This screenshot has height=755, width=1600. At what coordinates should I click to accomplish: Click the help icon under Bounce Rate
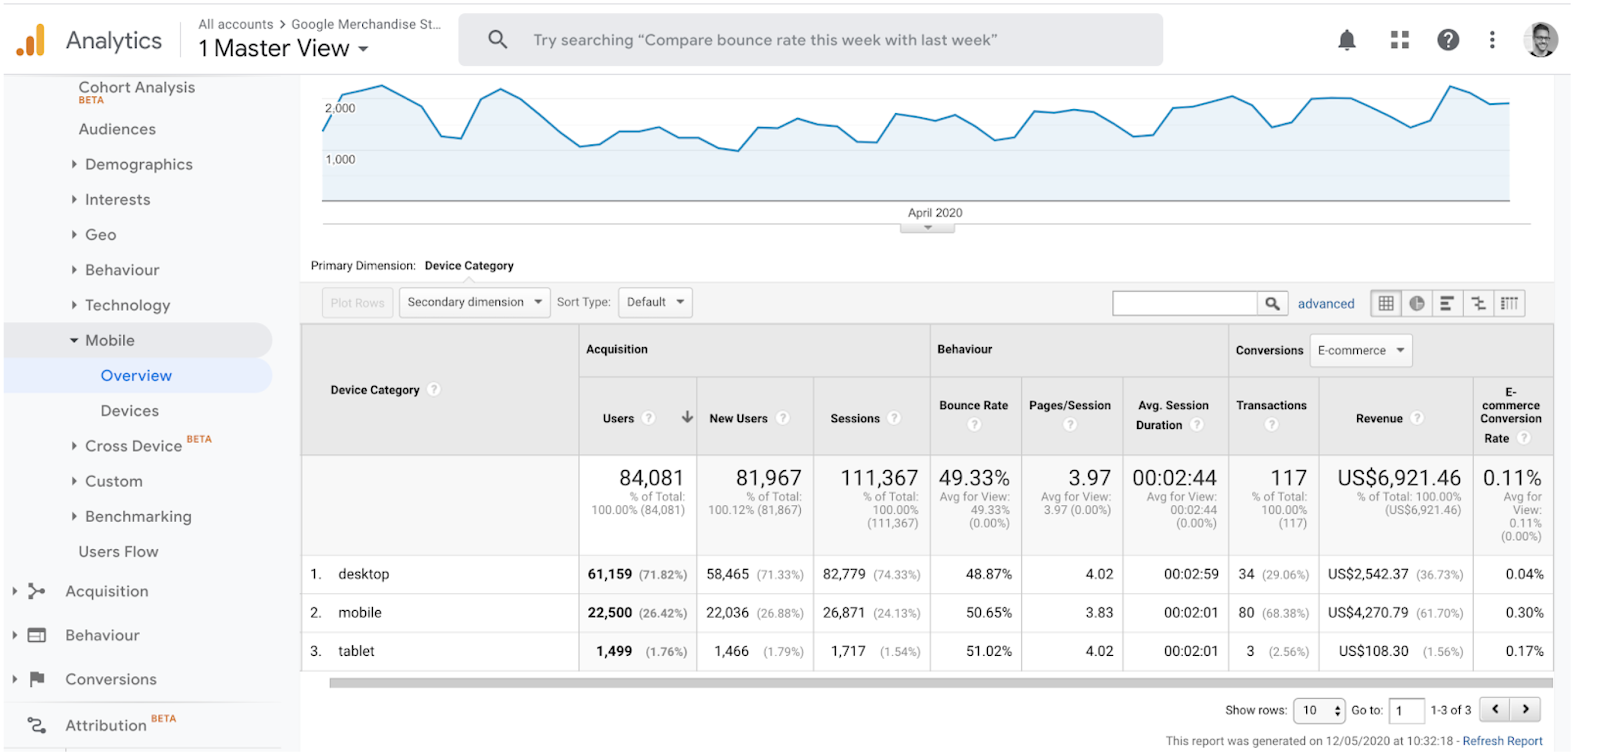(974, 425)
